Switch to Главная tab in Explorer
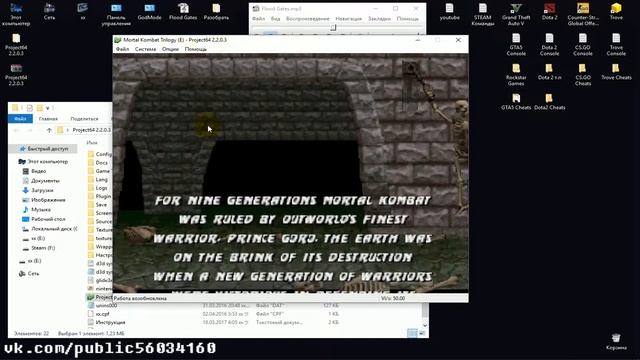The image size is (640, 360). point(48,119)
